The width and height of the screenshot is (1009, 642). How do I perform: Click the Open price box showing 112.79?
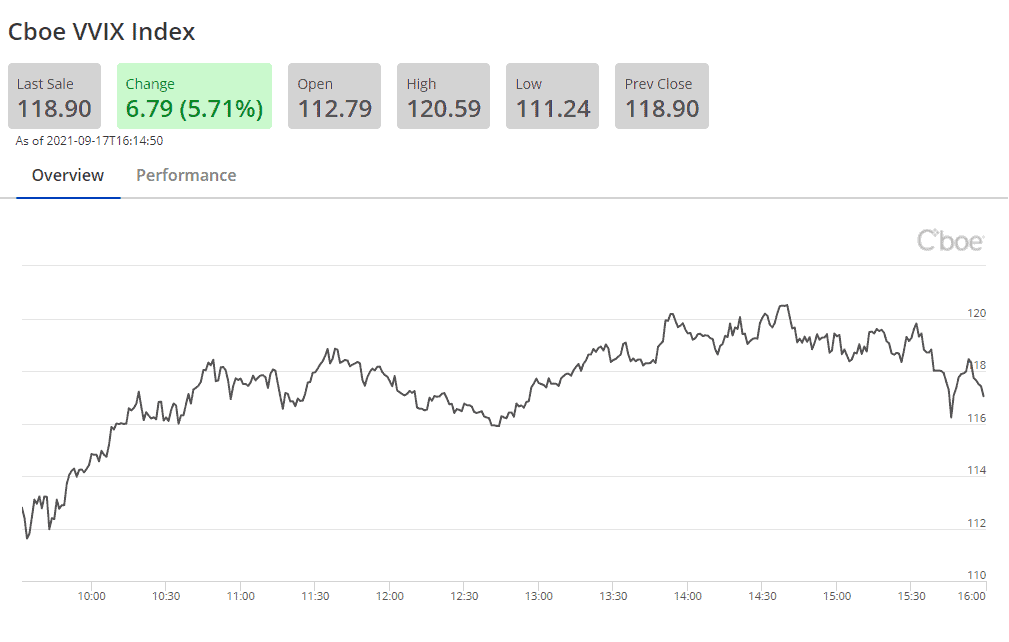[x=334, y=95]
